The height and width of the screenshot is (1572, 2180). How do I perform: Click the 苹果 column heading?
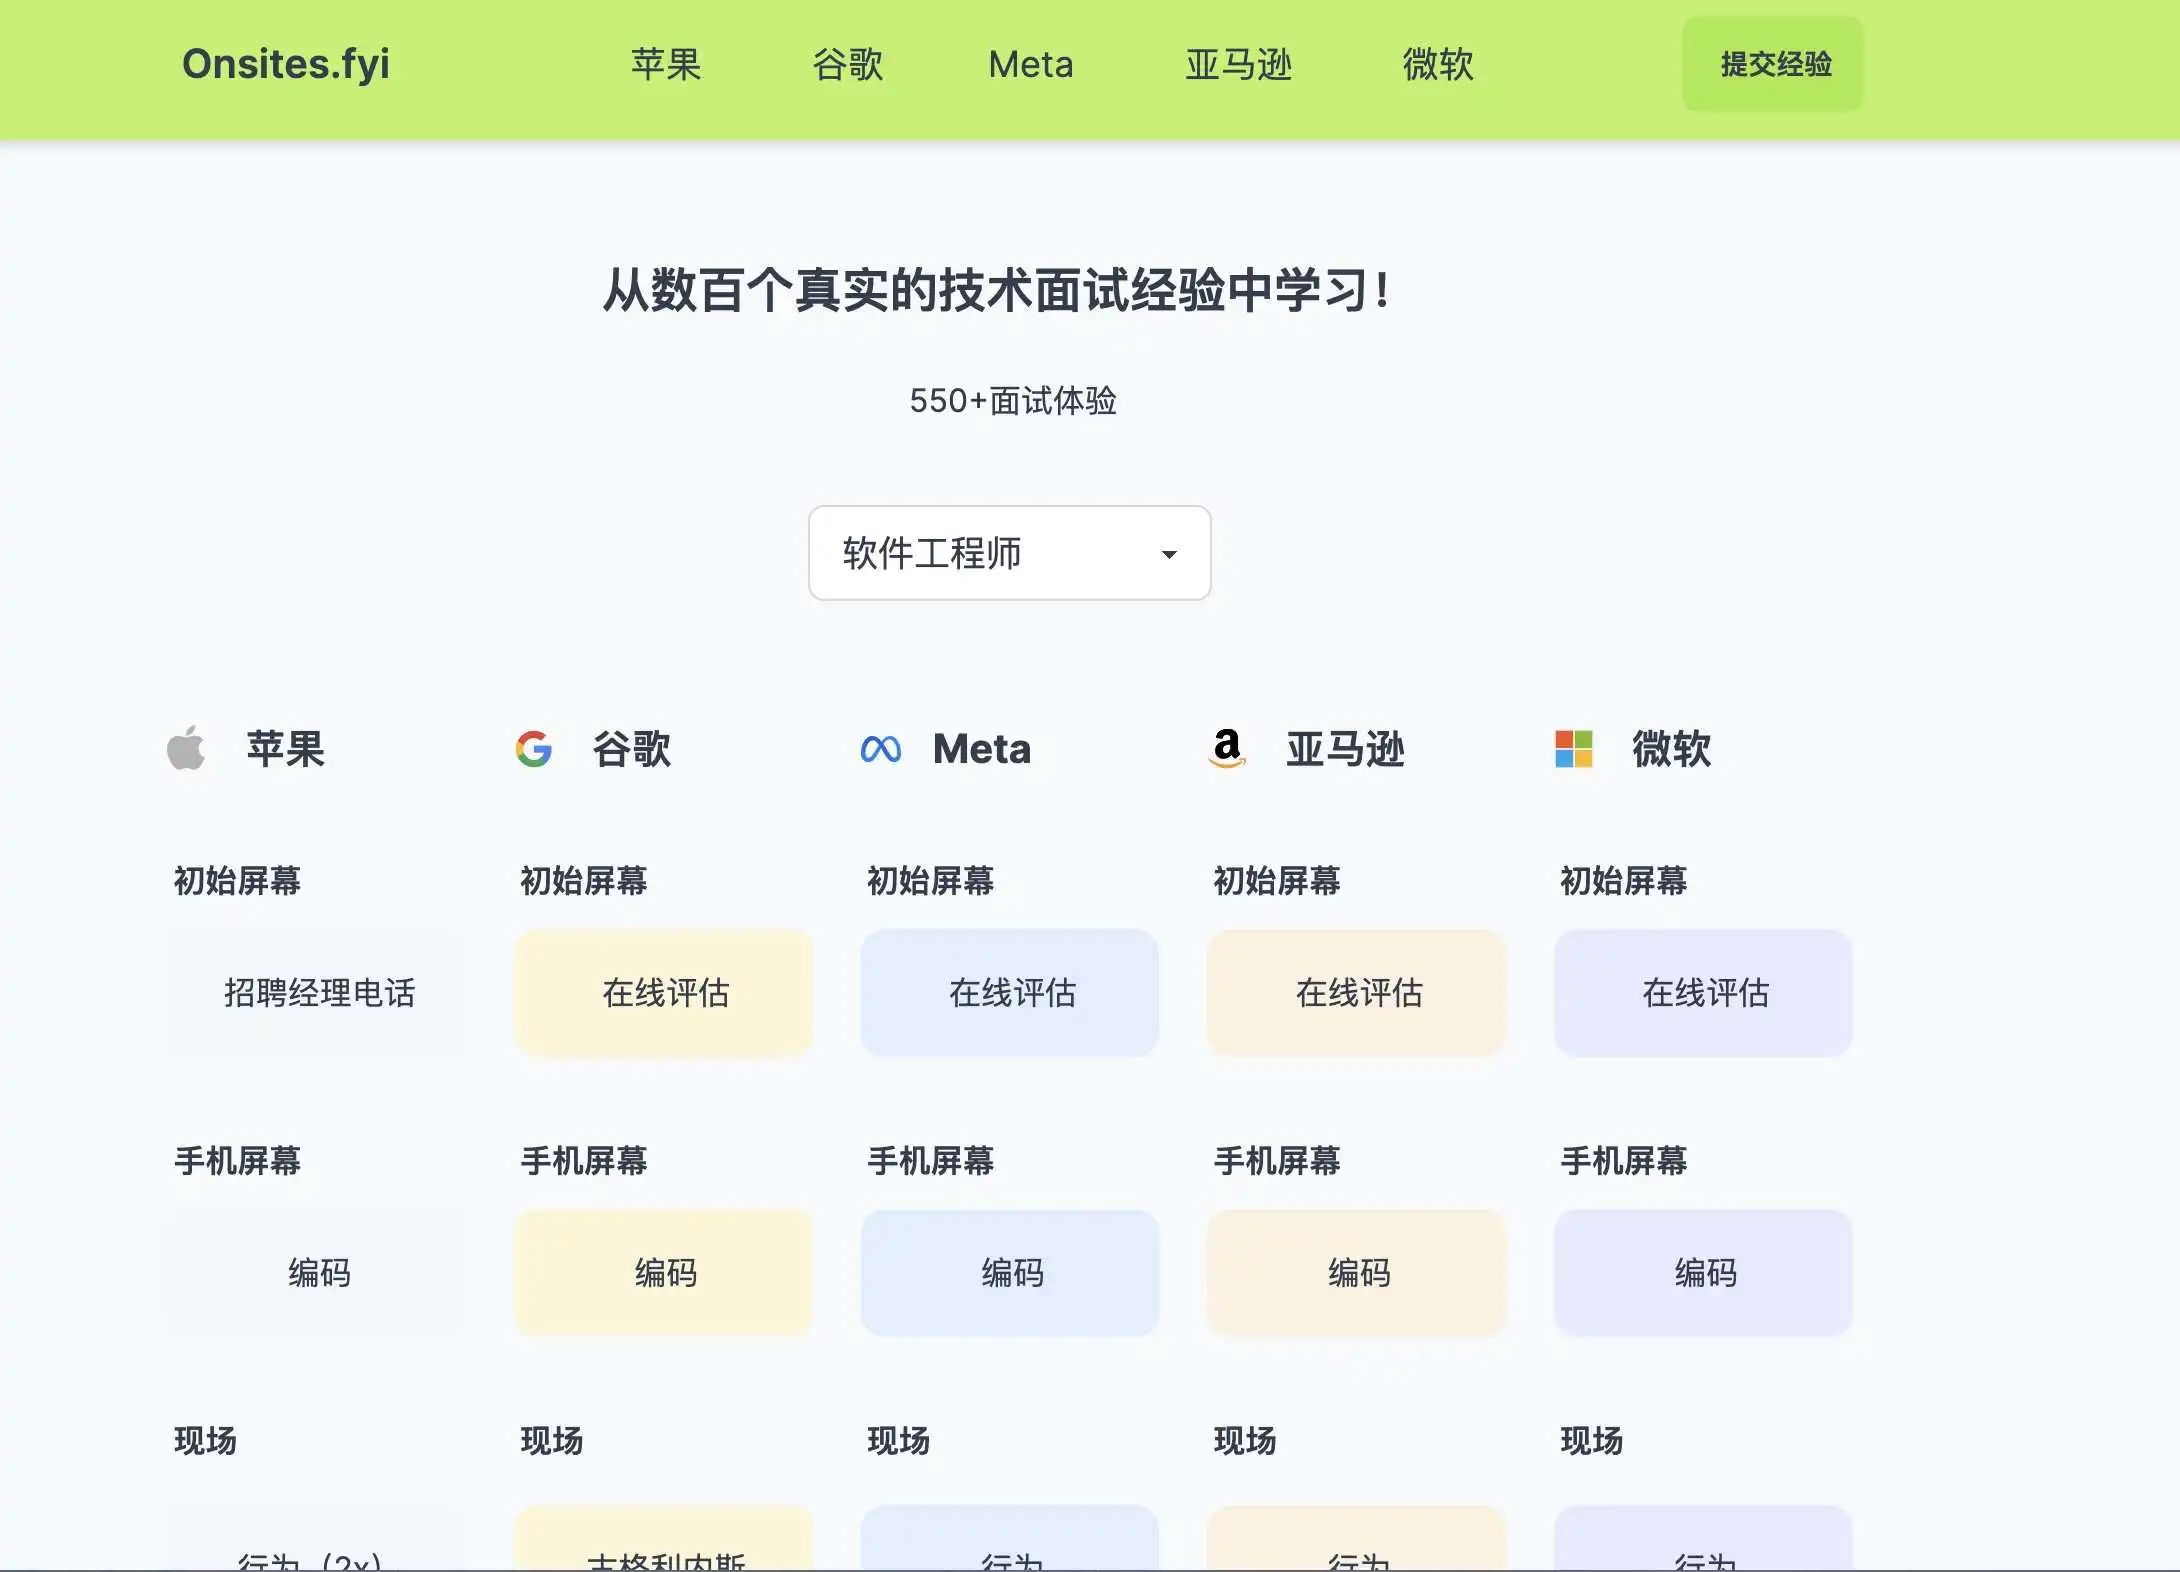(x=285, y=749)
